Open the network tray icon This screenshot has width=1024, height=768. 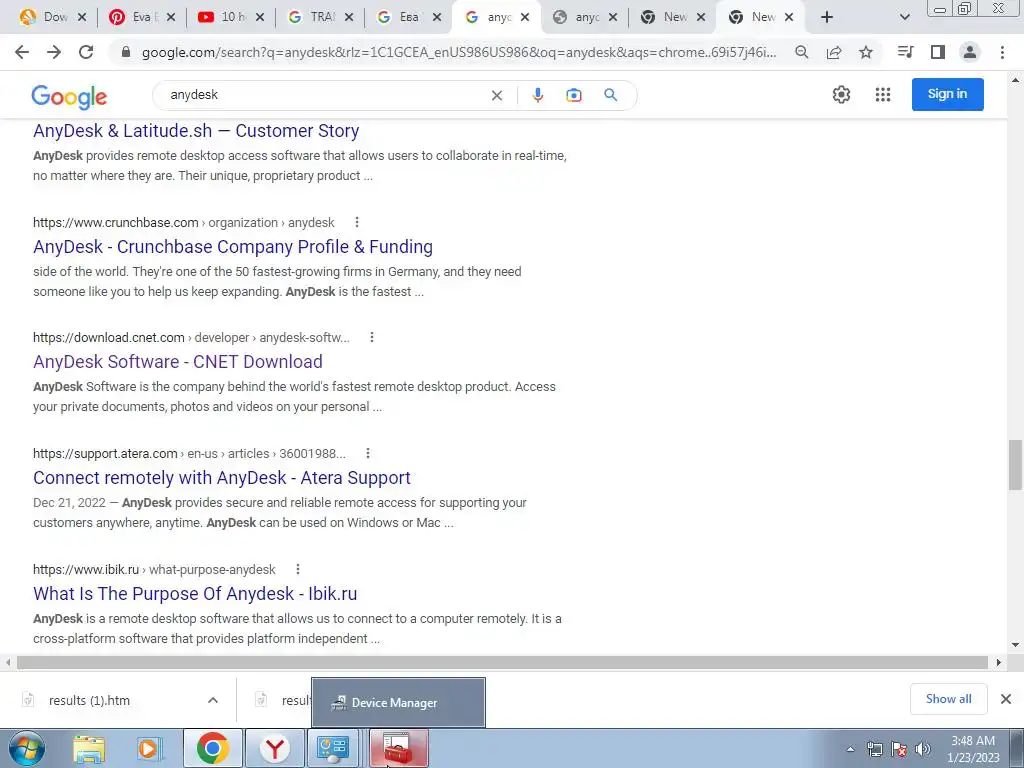click(x=874, y=749)
